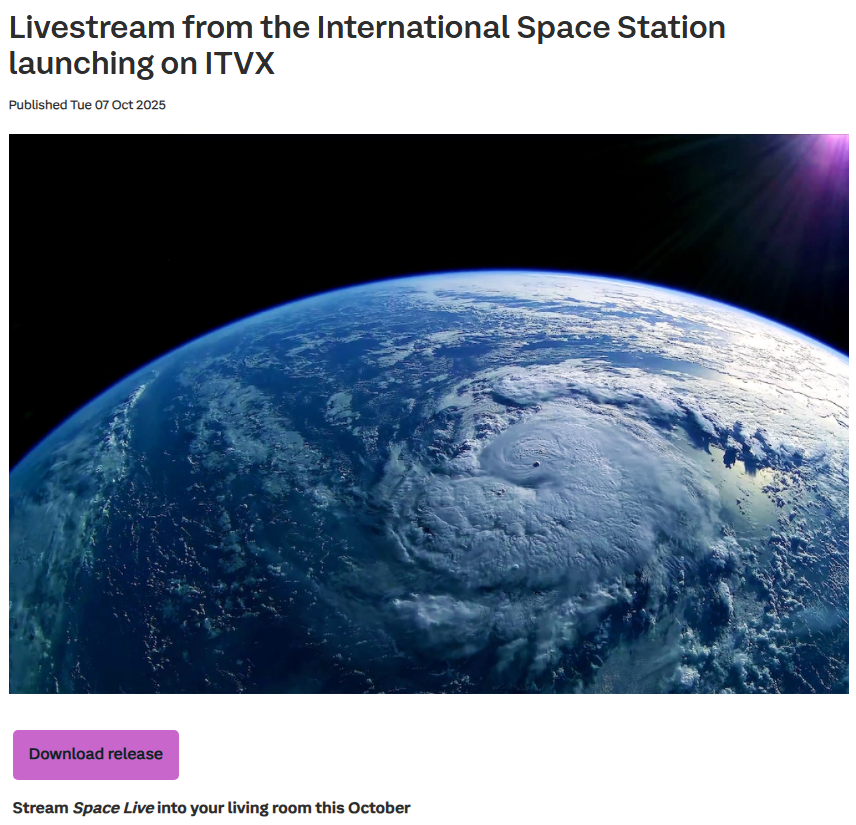
Task: Click the word October in the subtitle
Action: point(381,807)
